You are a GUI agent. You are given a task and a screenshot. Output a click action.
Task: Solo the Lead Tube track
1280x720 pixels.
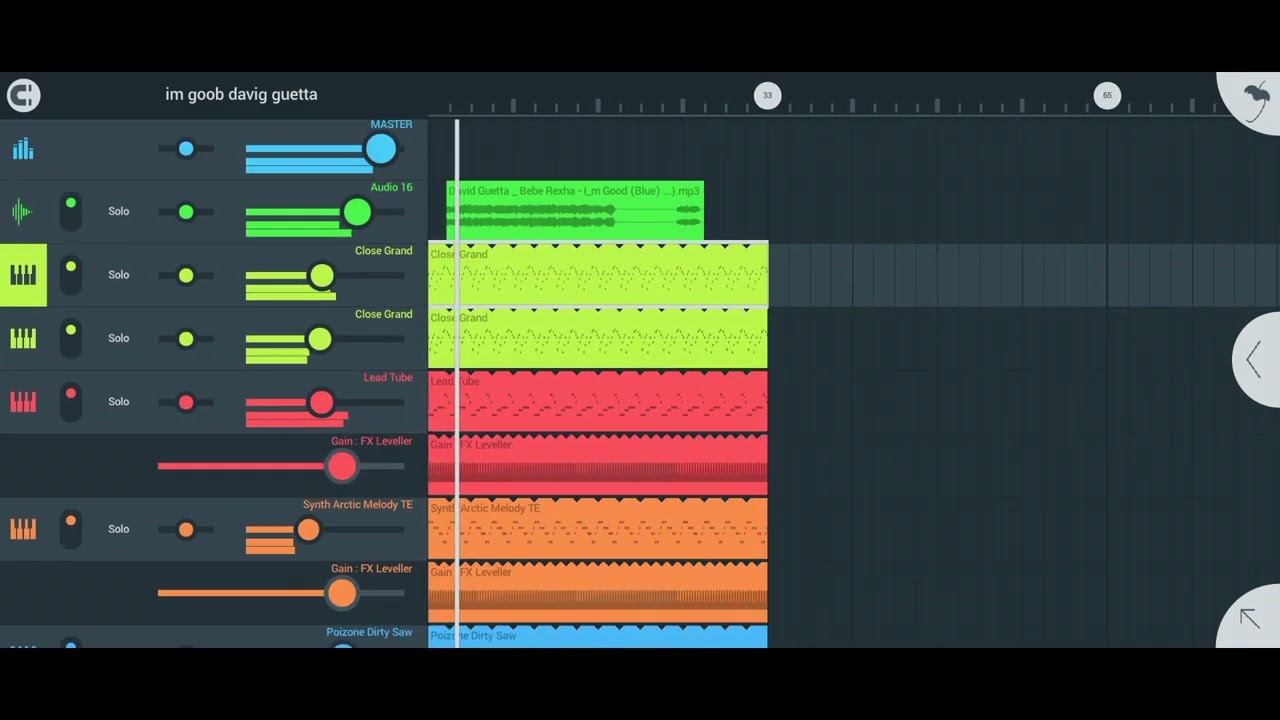point(119,401)
